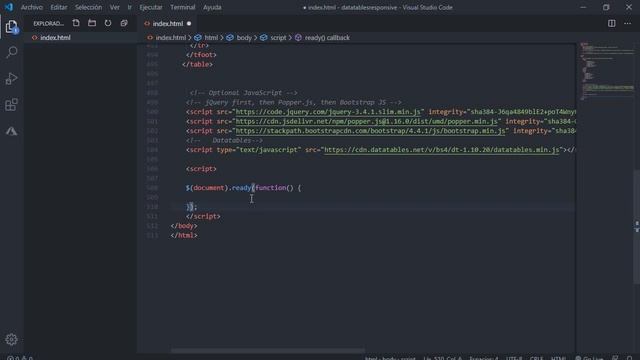Click the feedback icon in status bar

click(615, 358)
